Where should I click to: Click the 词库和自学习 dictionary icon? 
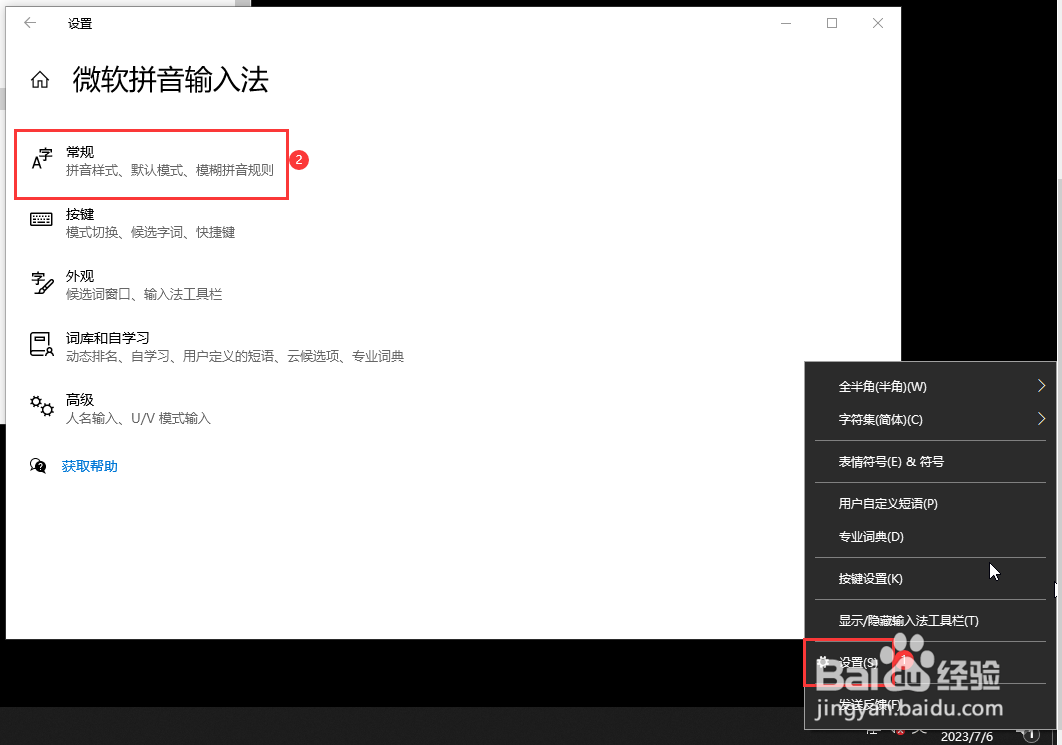41,344
